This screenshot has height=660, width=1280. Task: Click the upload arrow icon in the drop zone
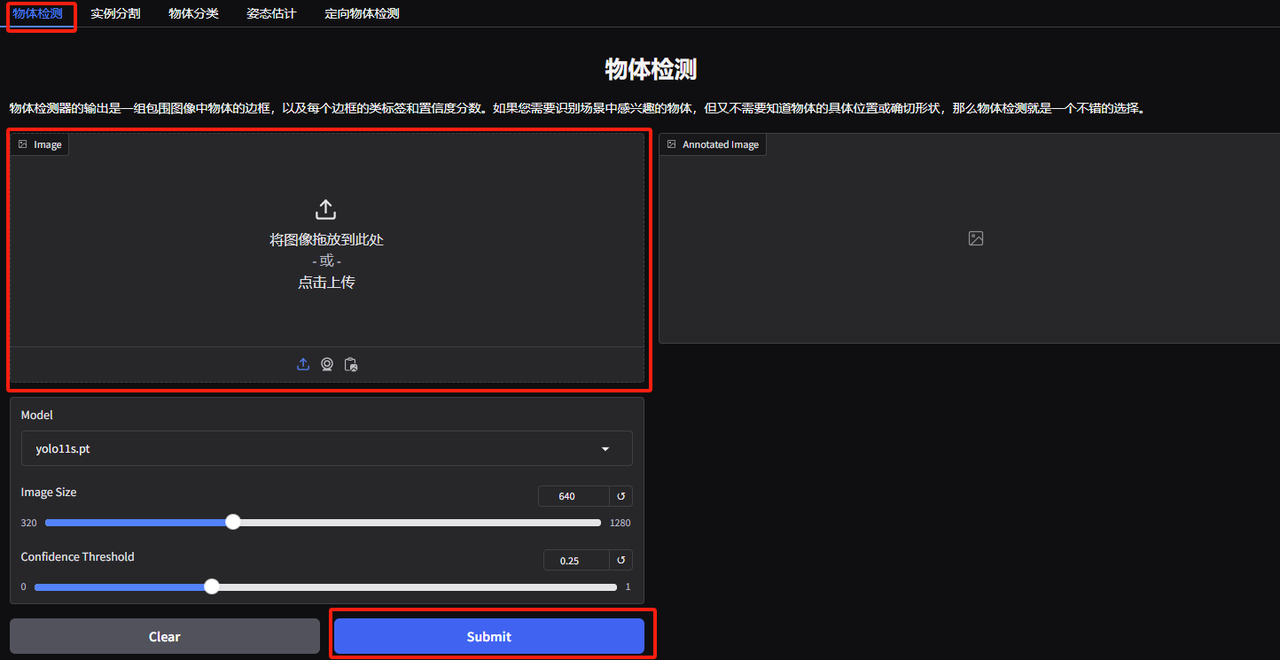pyautogui.click(x=326, y=208)
